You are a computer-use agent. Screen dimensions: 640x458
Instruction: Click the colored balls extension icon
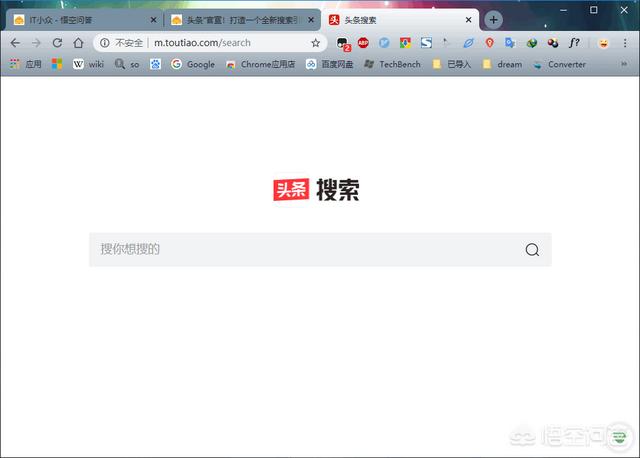coord(553,42)
